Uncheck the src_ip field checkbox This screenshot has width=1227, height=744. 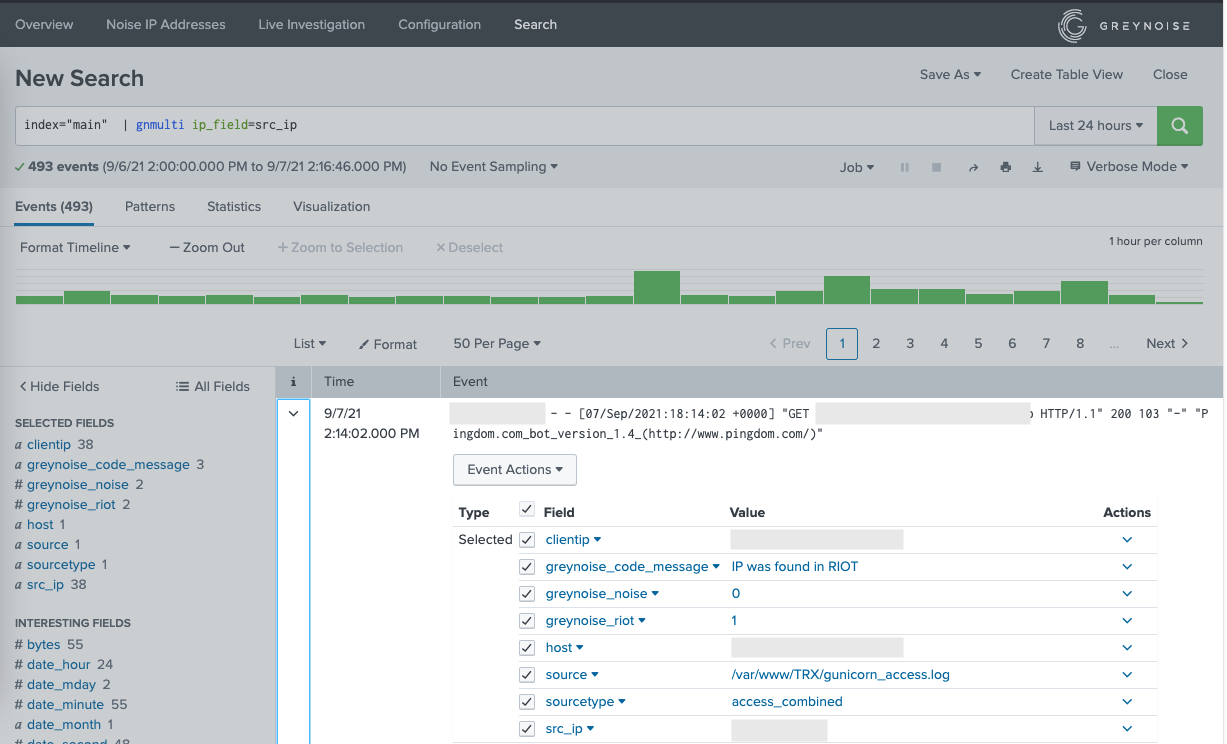527,728
